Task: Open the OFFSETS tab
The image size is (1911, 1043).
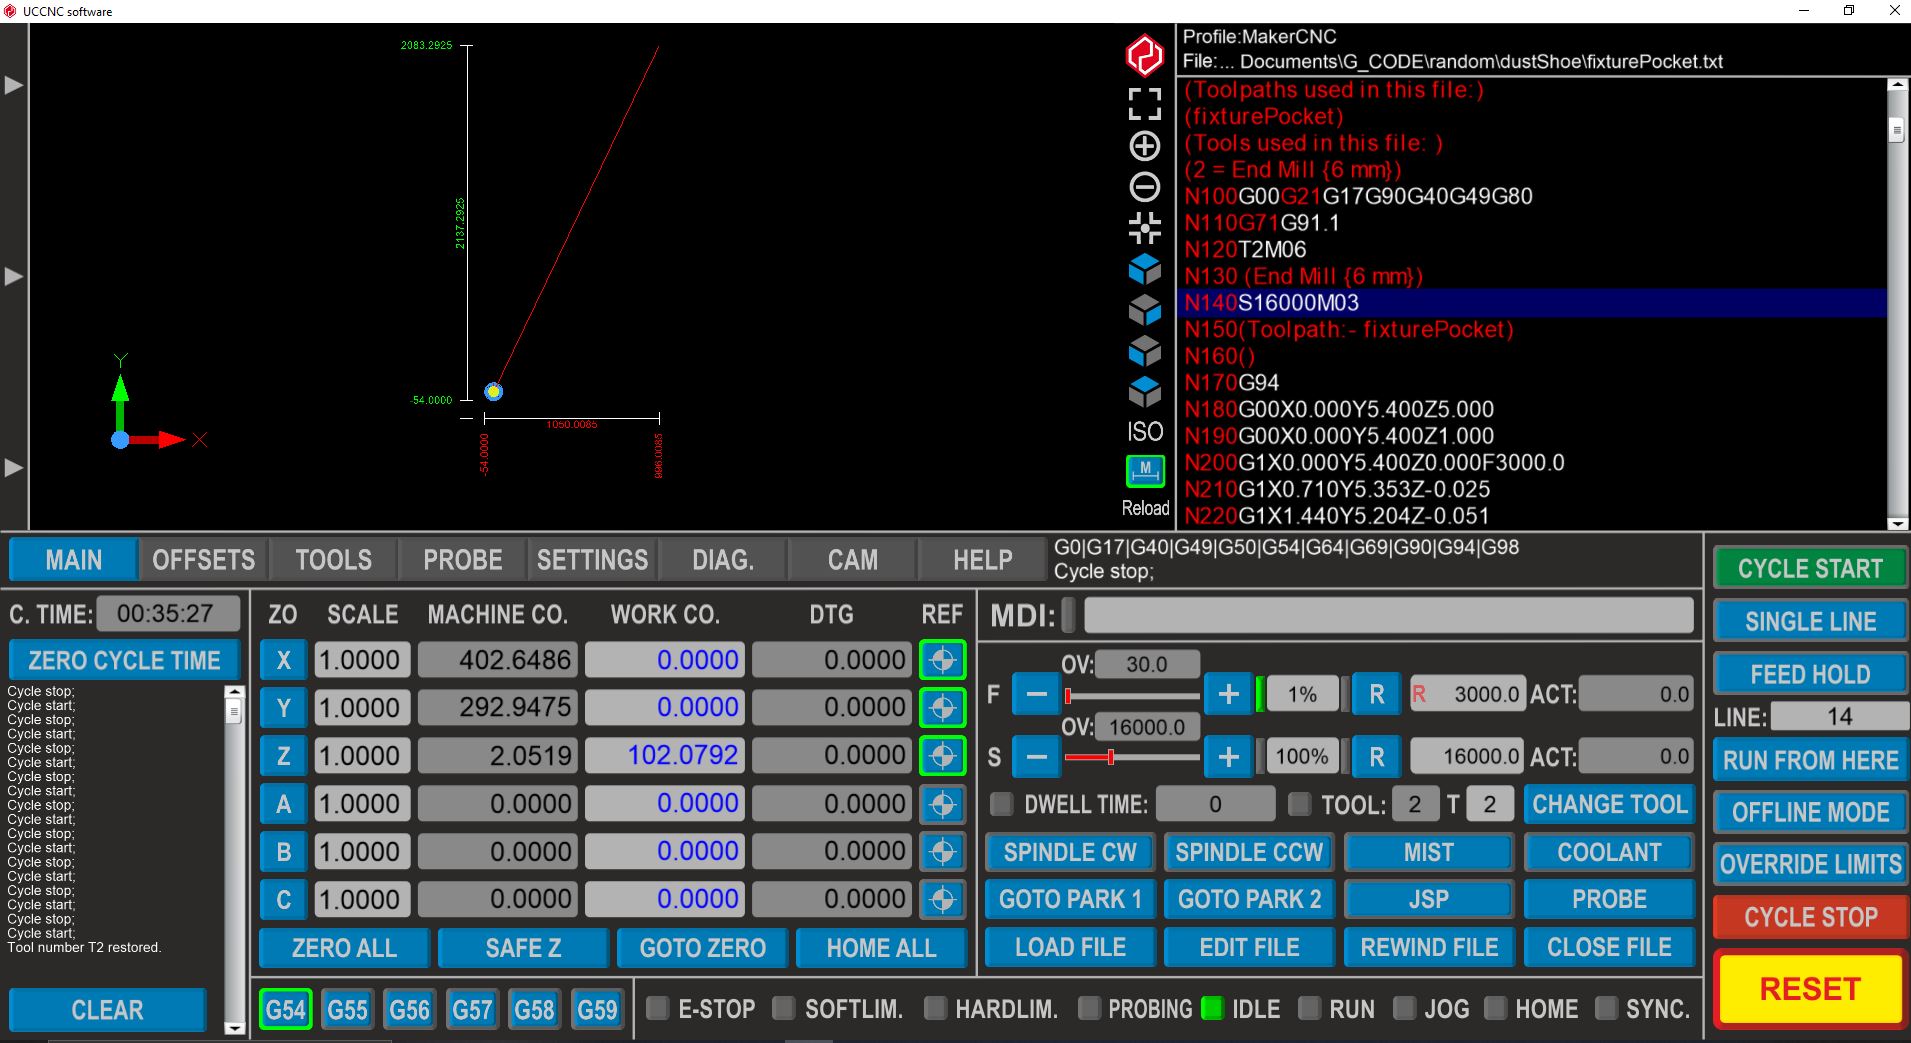Action: (204, 560)
